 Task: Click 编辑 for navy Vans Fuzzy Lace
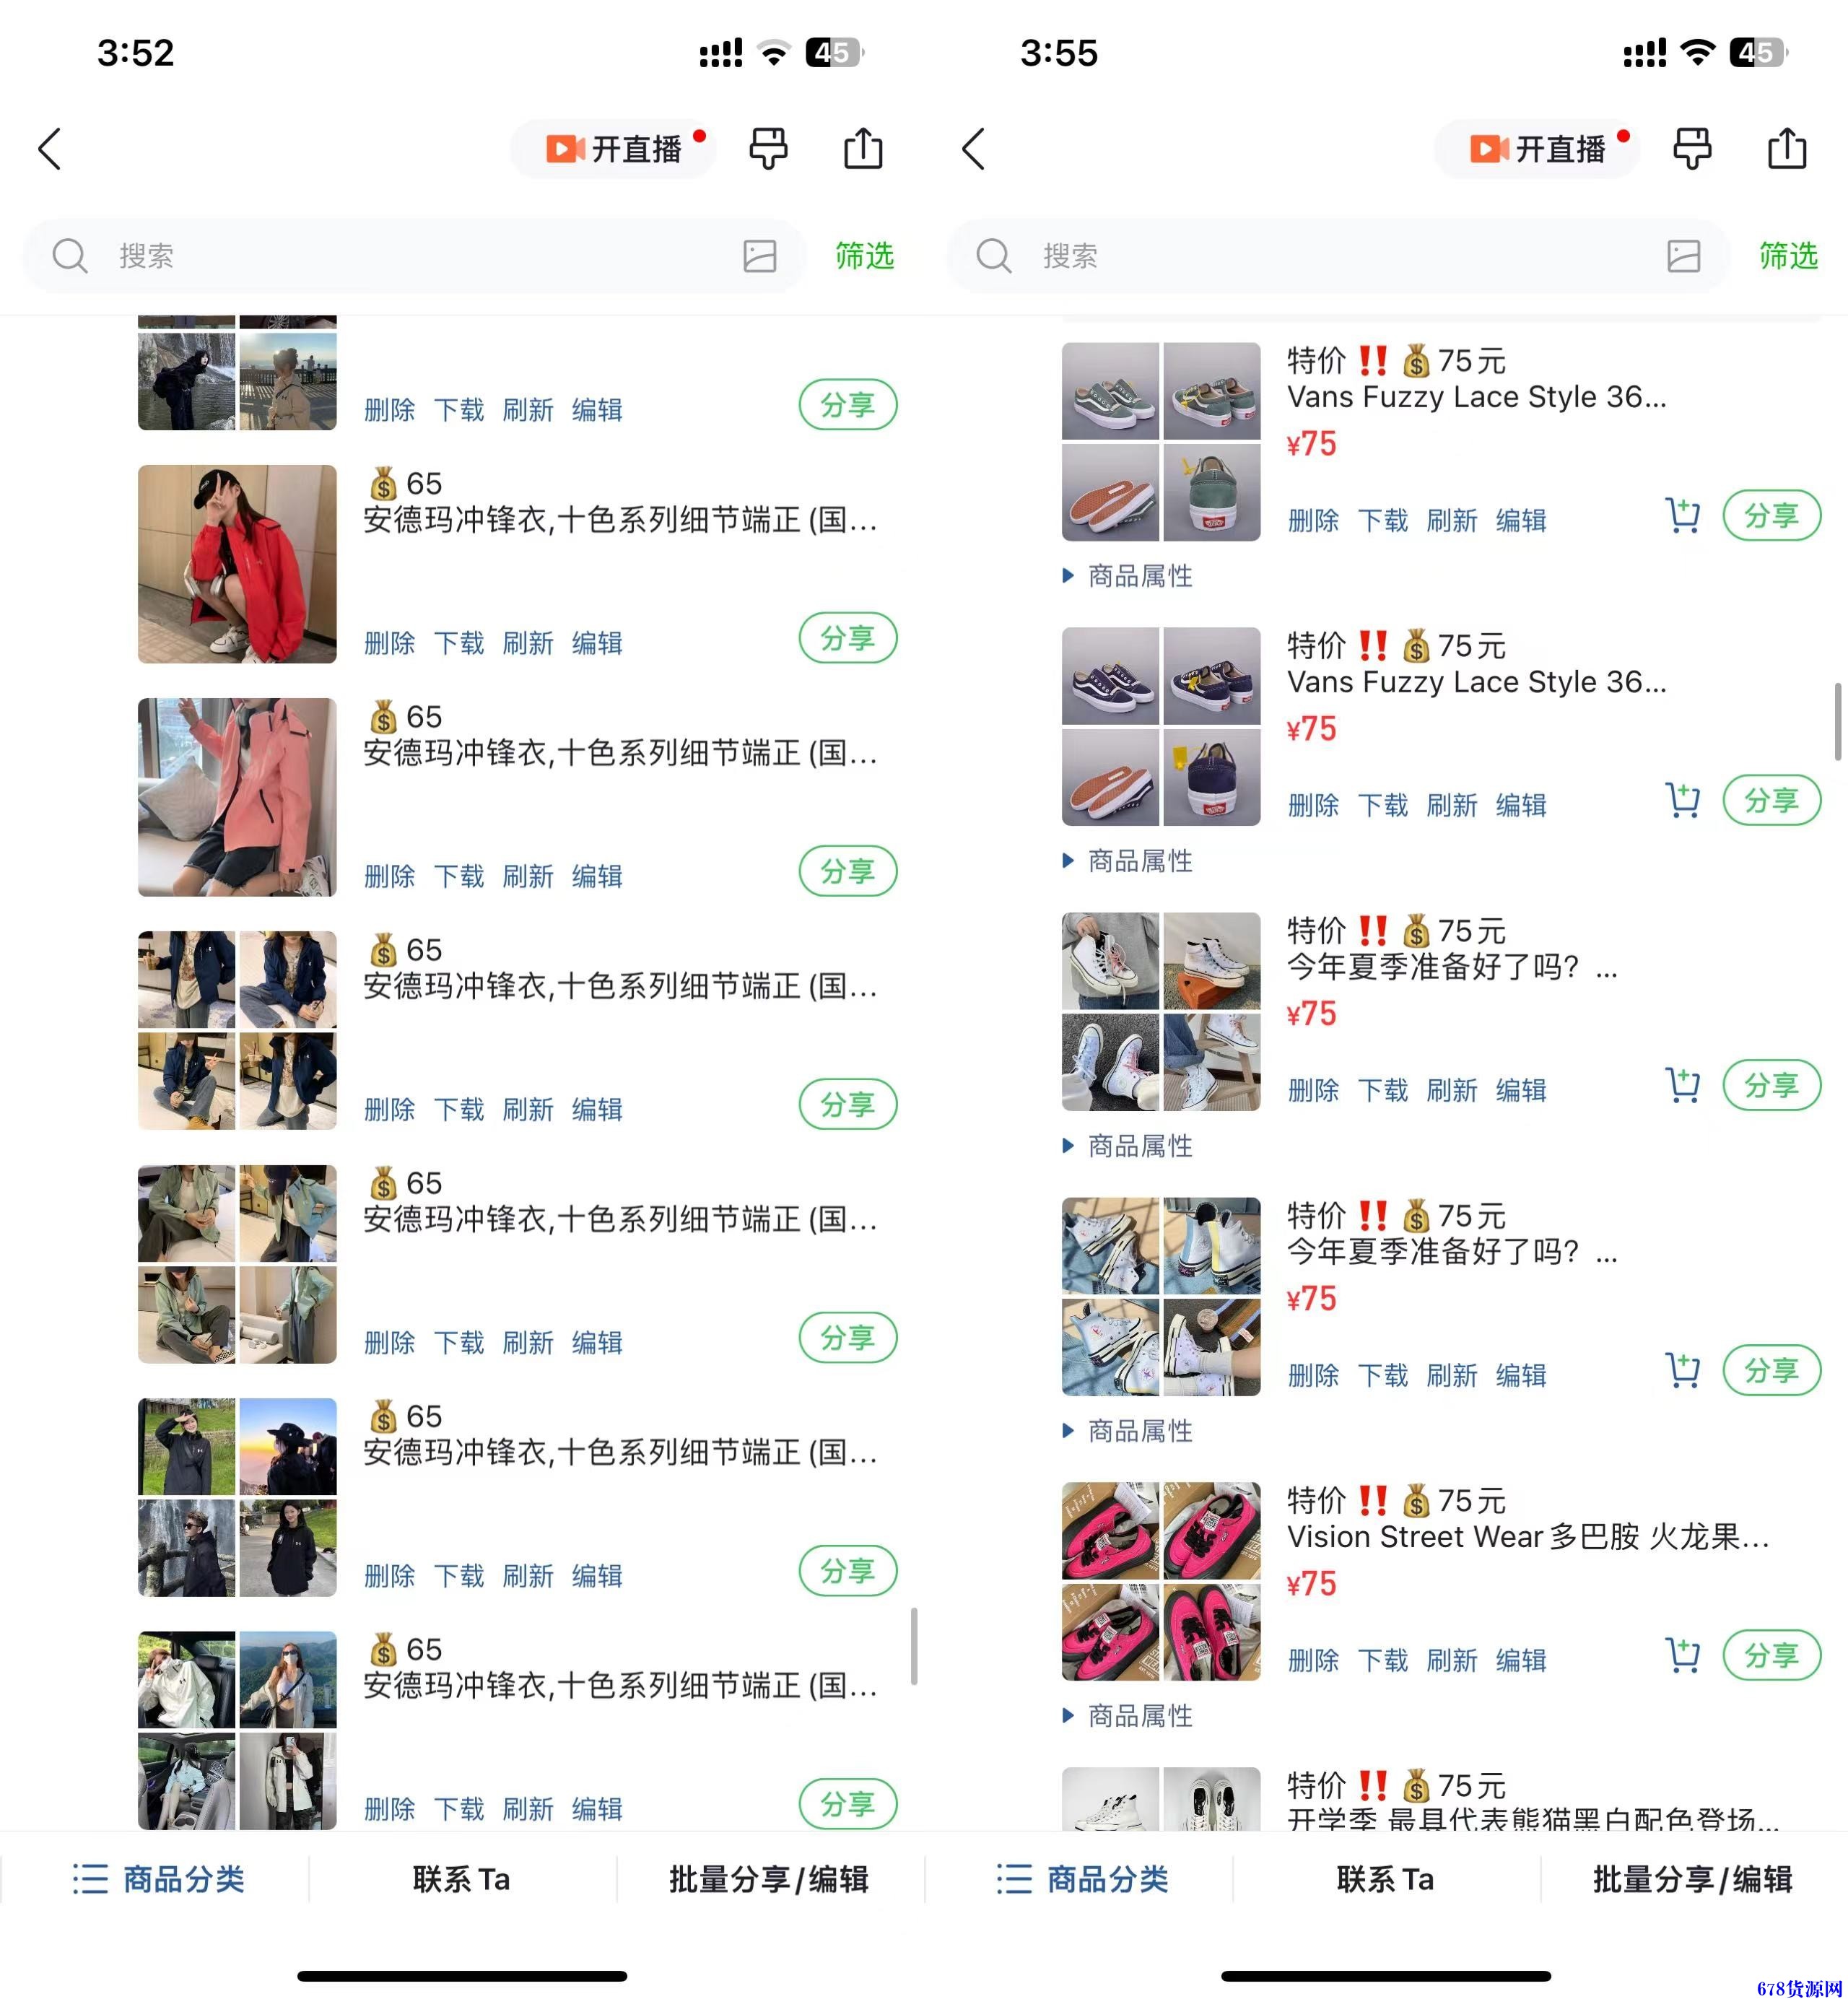coord(1521,805)
